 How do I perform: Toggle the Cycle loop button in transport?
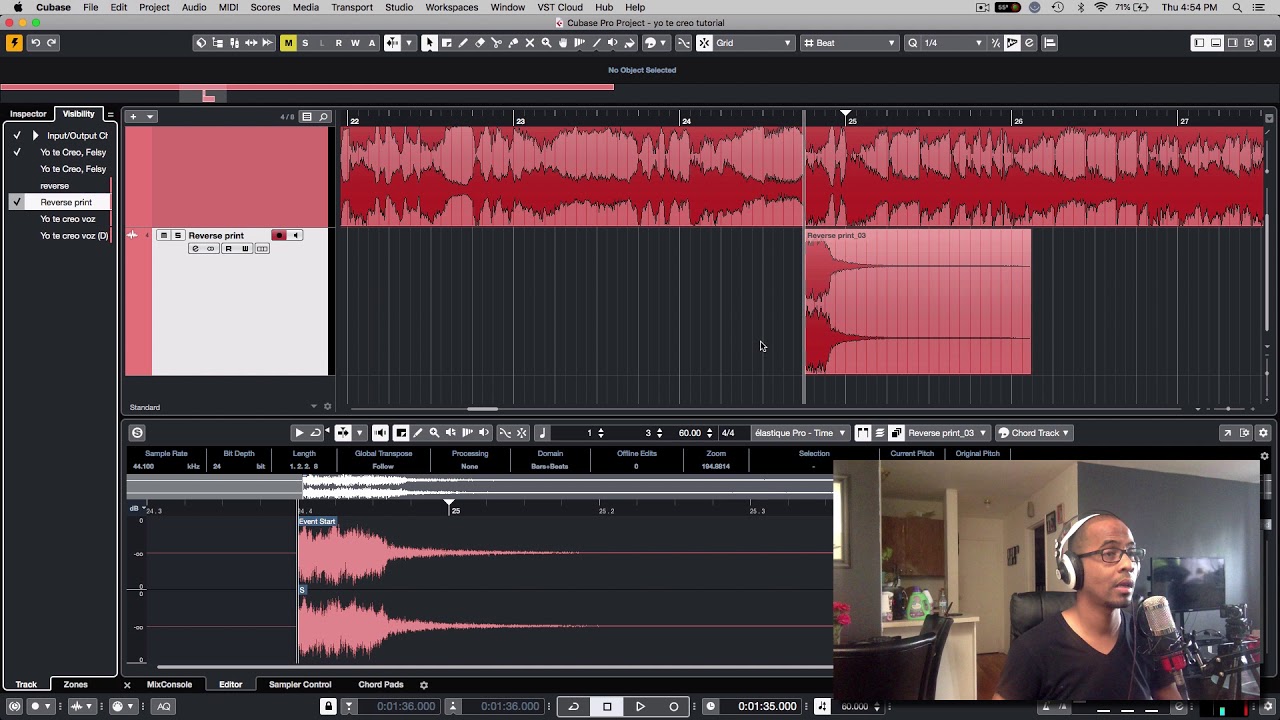pyautogui.click(x=573, y=706)
